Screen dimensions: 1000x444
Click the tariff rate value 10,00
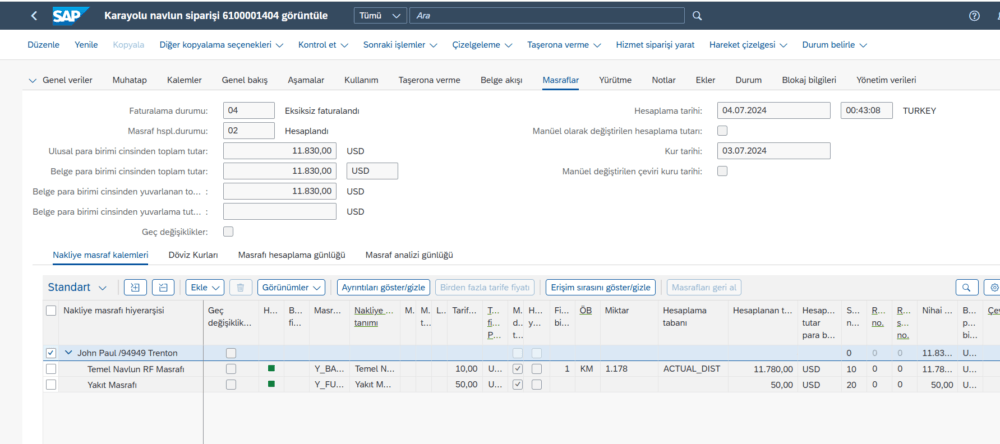click(x=466, y=369)
